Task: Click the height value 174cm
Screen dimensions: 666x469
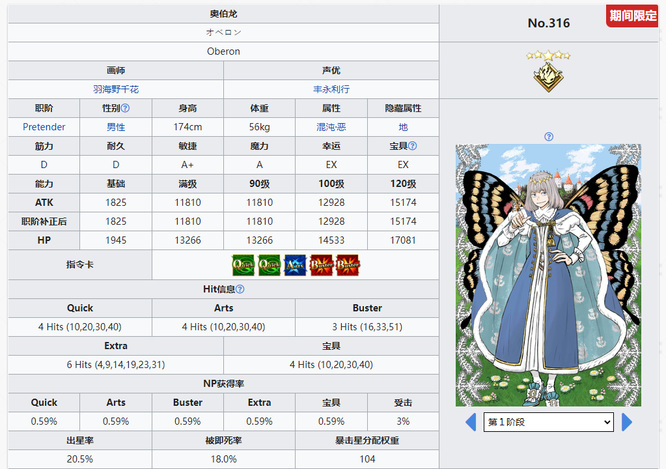Action: pyautogui.click(x=188, y=127)
